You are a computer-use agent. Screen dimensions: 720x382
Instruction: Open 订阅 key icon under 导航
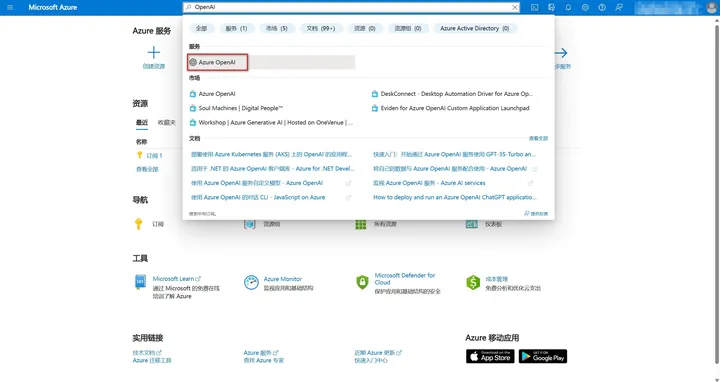pyautogui.click(x=139, y=224)
